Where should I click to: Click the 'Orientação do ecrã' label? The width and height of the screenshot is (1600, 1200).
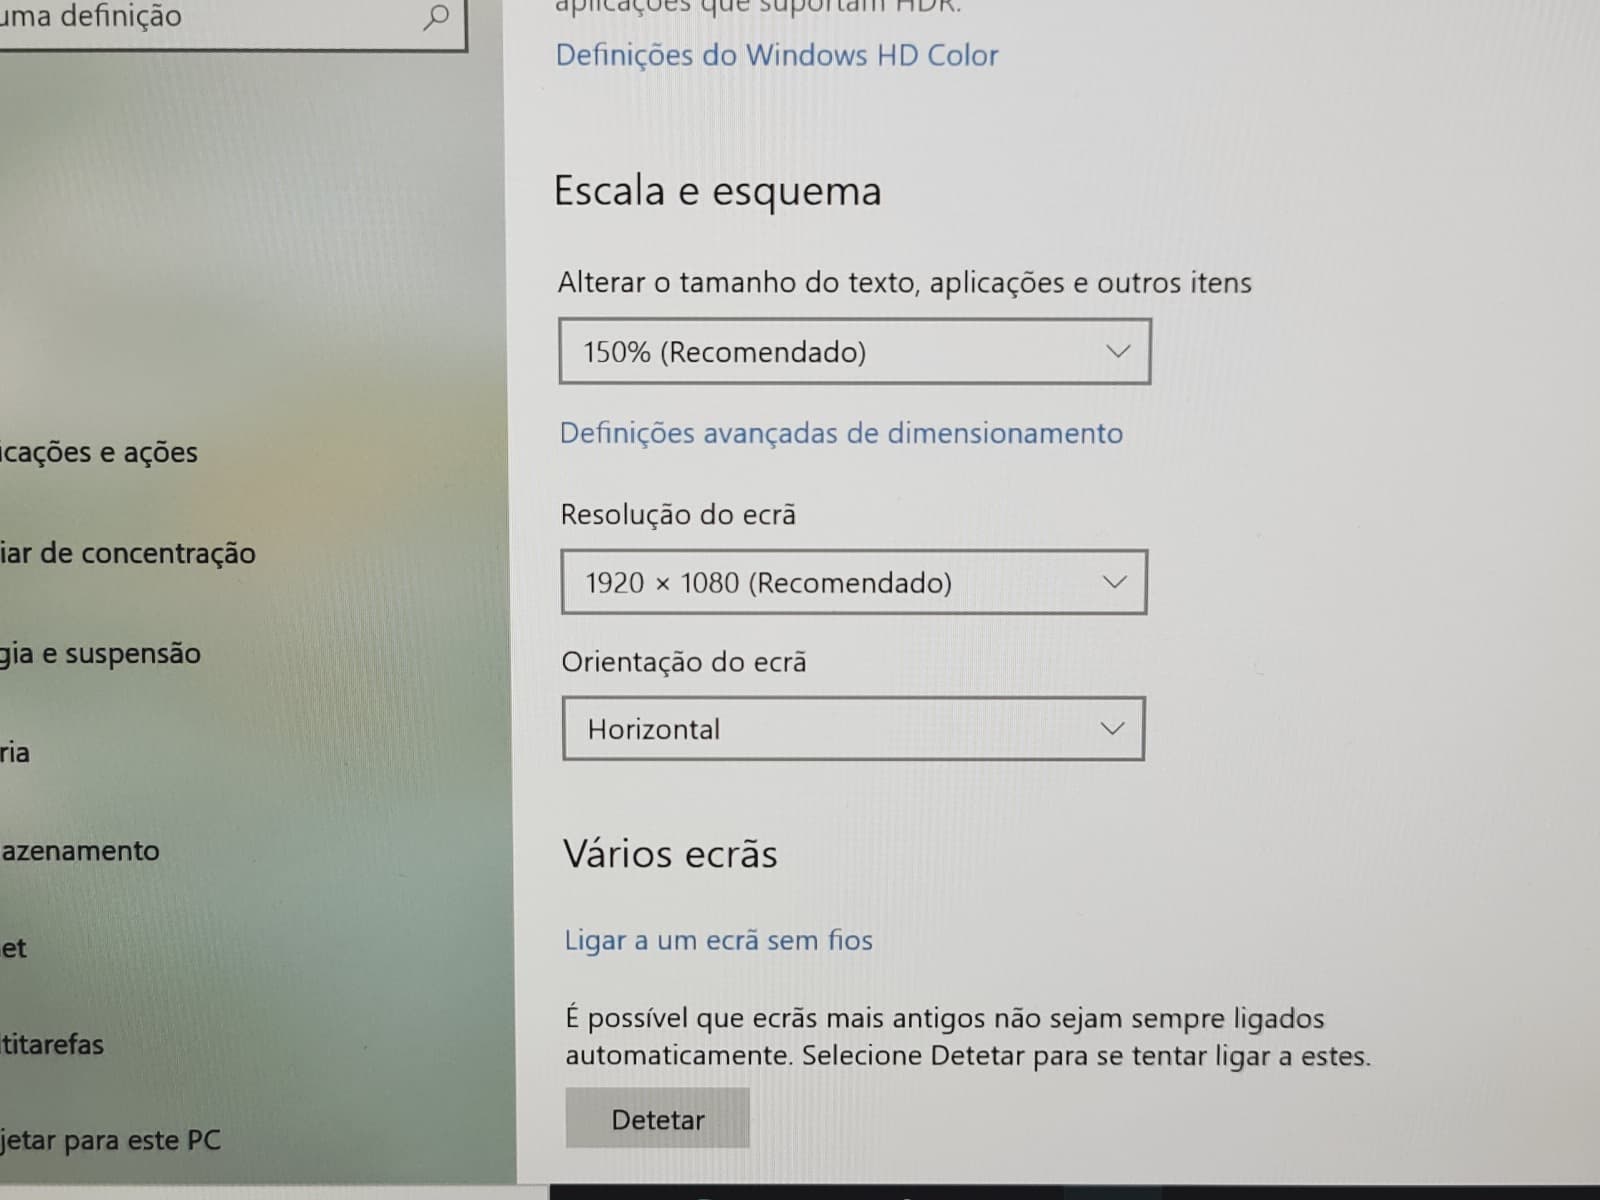coord(684,662)
